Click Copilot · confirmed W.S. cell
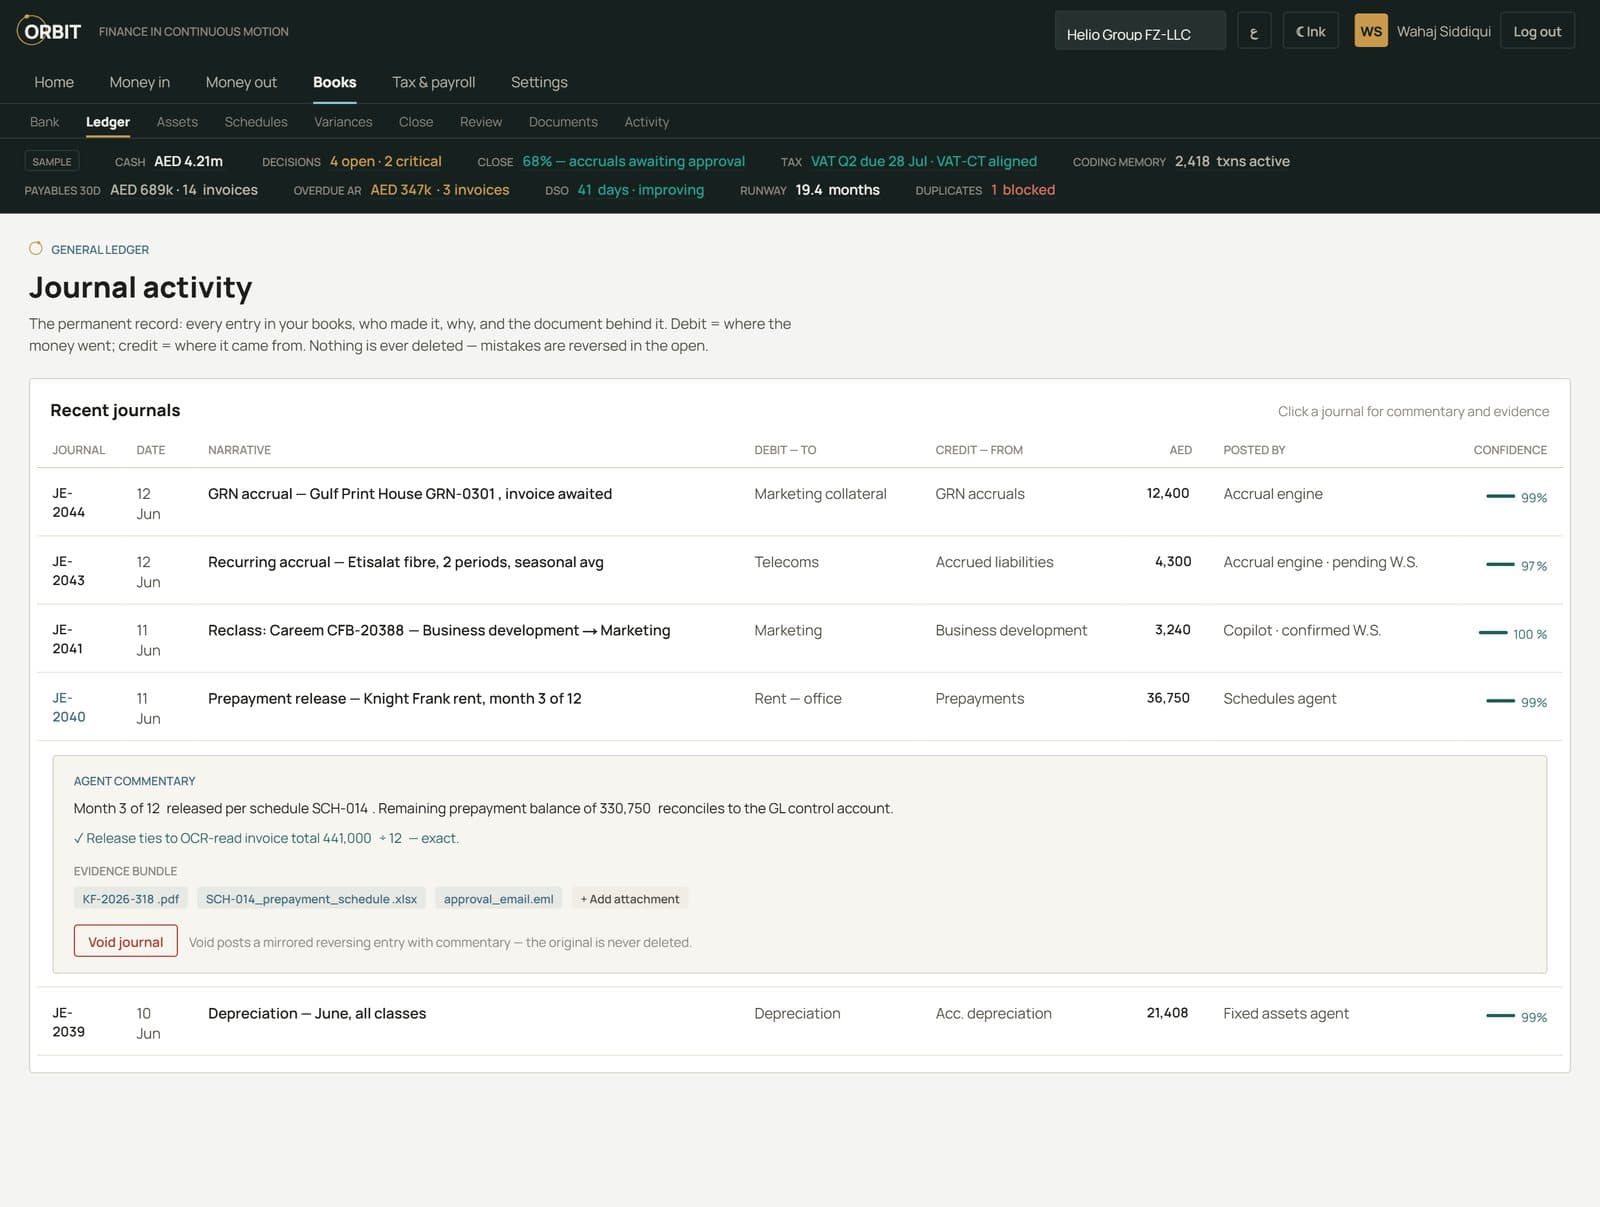This screenshot has width=1600, height=1207. pyautogui.click(x=1302, y=630)
